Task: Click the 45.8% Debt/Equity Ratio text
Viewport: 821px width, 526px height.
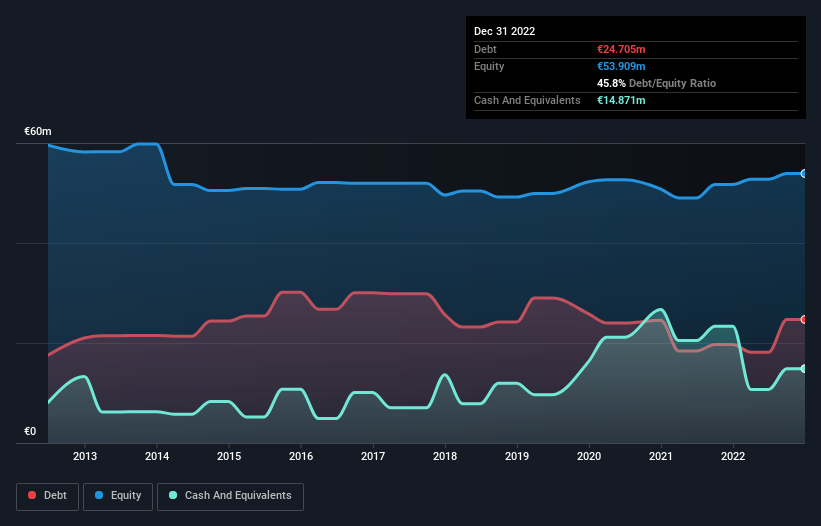Action: point(656,83)
